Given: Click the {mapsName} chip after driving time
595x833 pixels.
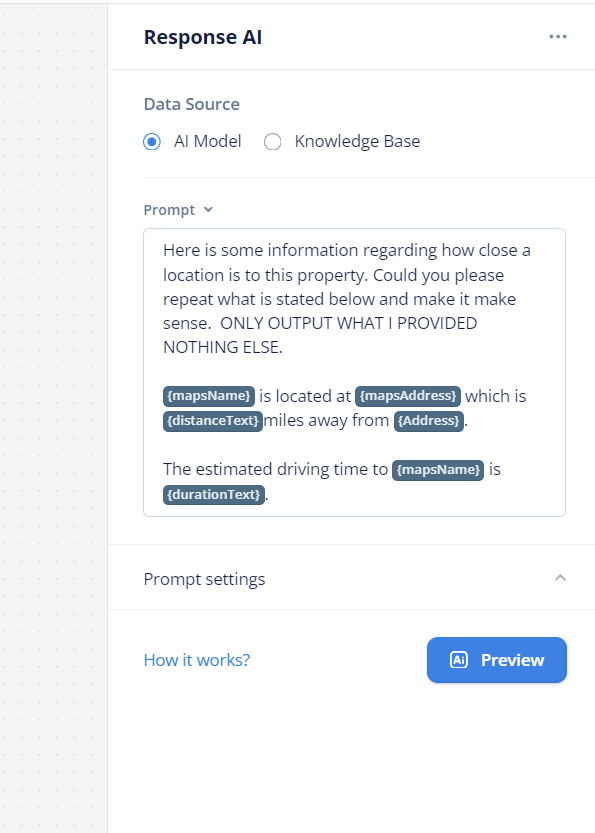Looking at the screenshot, I should point(438,470).
